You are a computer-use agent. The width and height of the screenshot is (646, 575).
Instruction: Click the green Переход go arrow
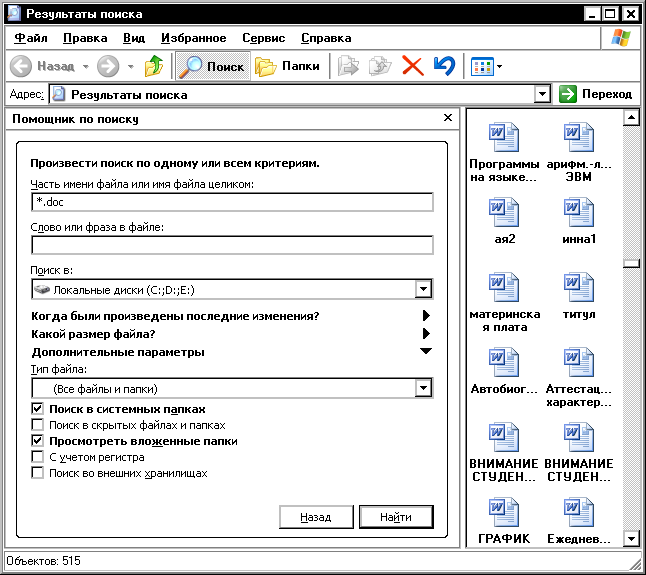point(568,94)
